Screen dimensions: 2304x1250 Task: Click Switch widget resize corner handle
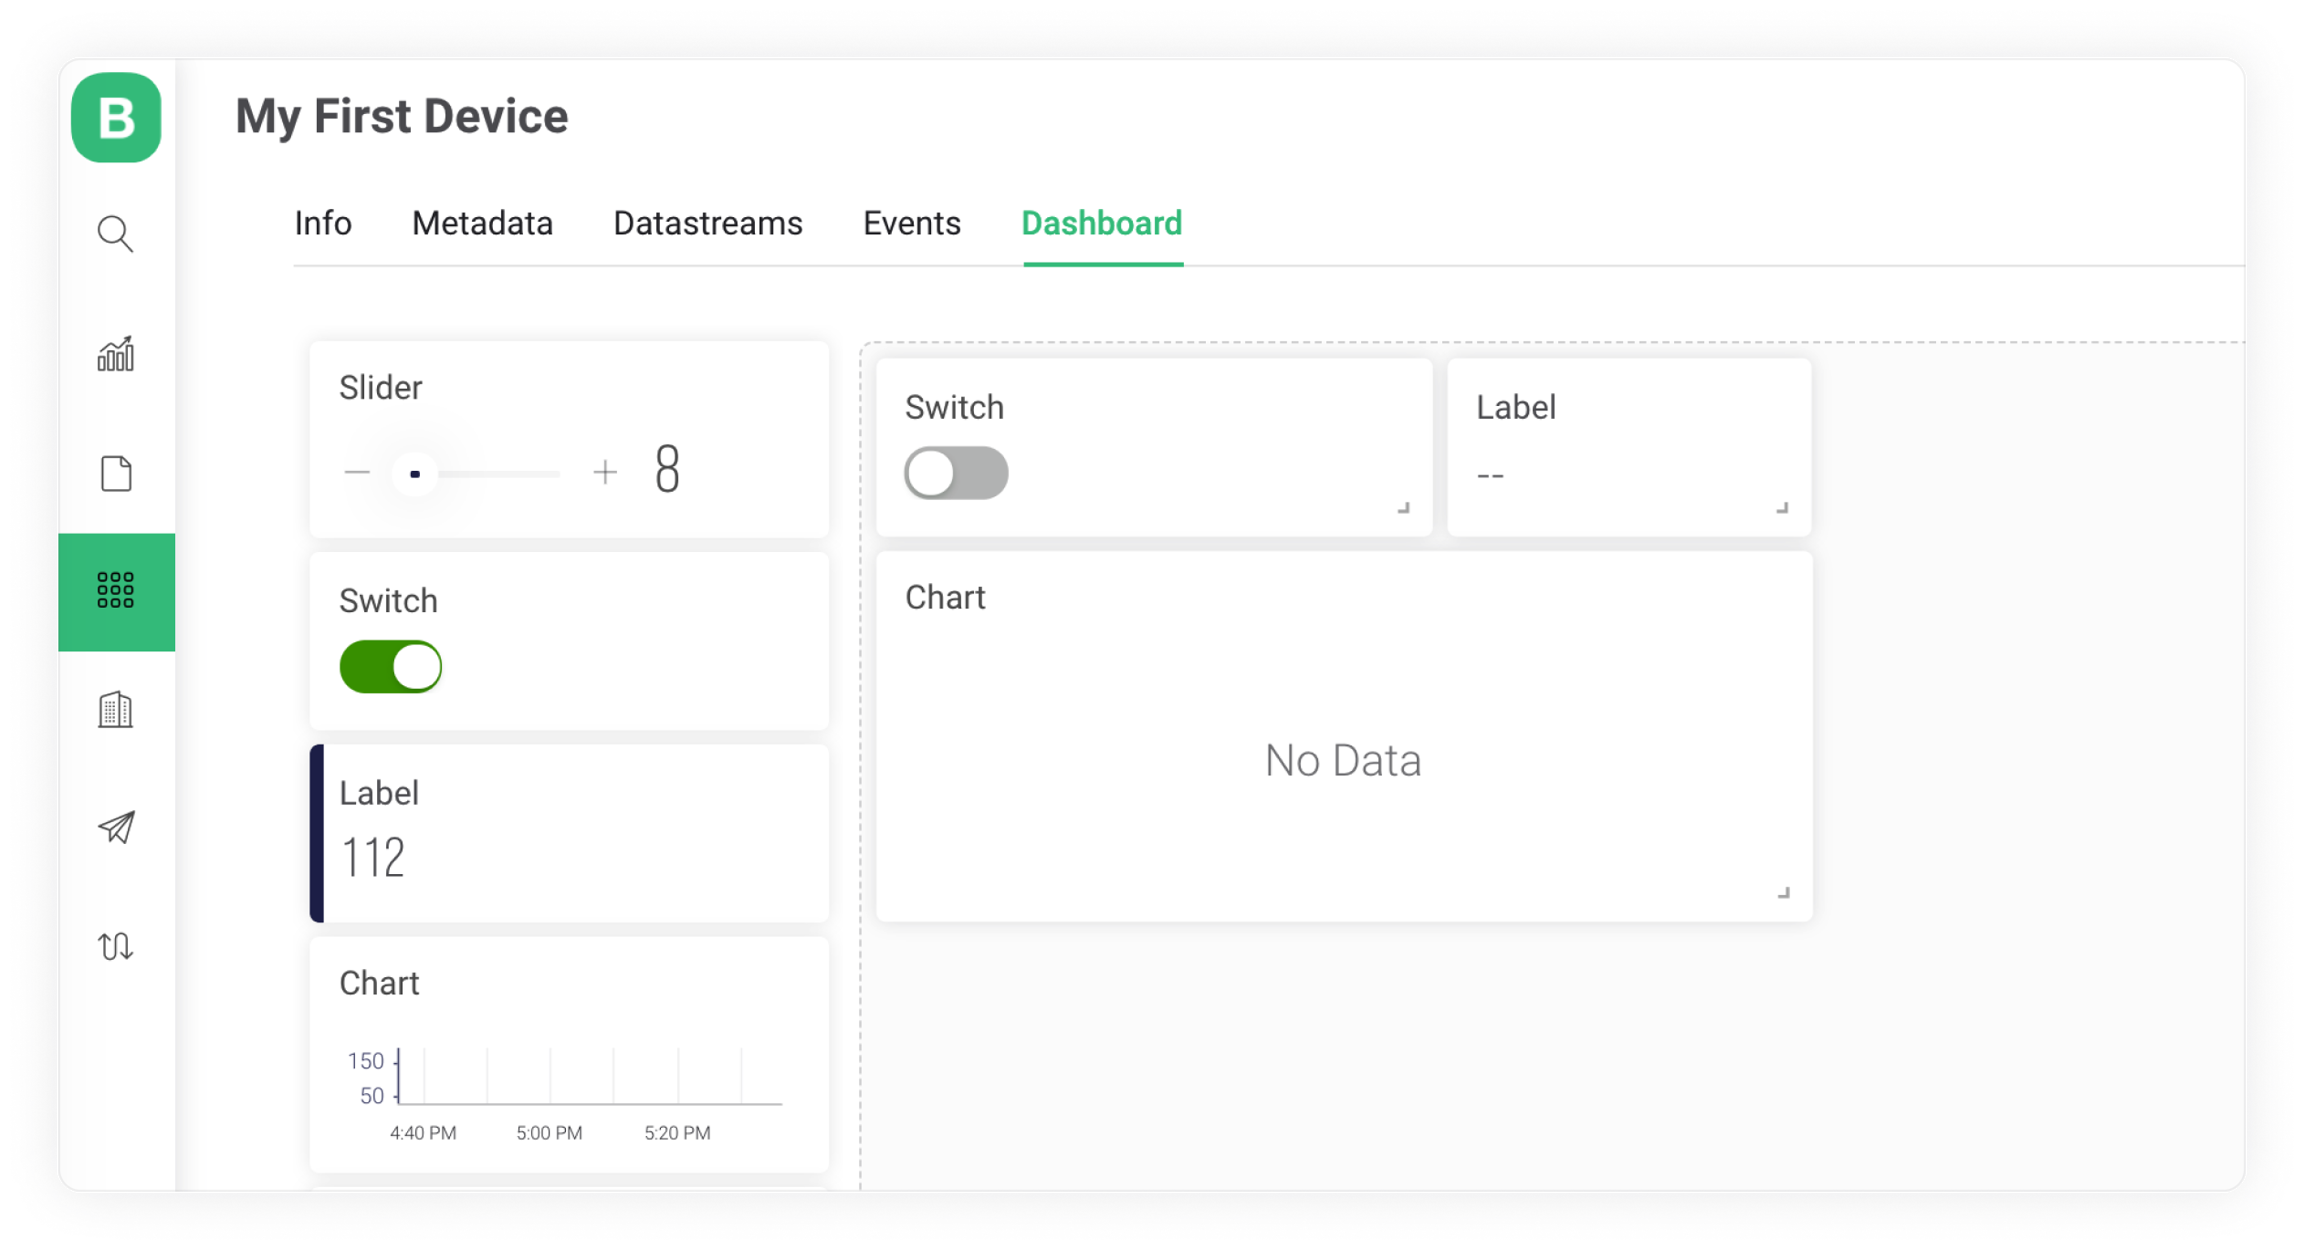(x=1404, y=508)
